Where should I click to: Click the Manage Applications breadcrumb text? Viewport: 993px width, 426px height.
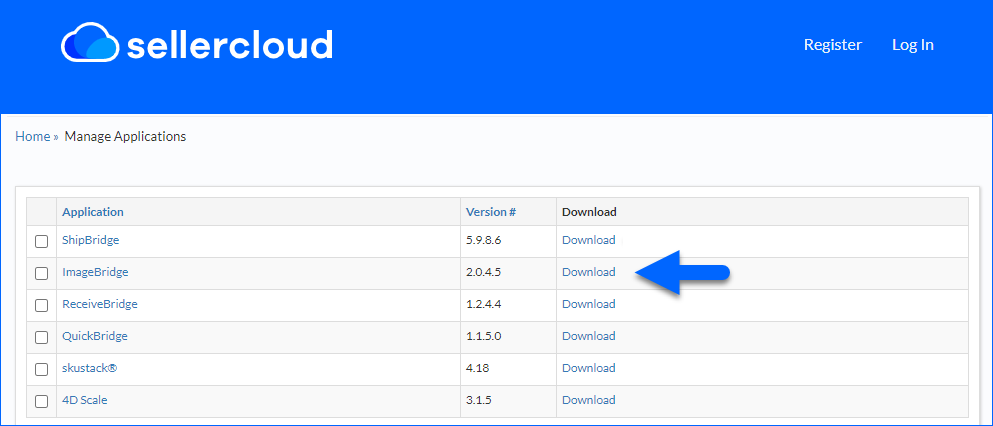125,136
